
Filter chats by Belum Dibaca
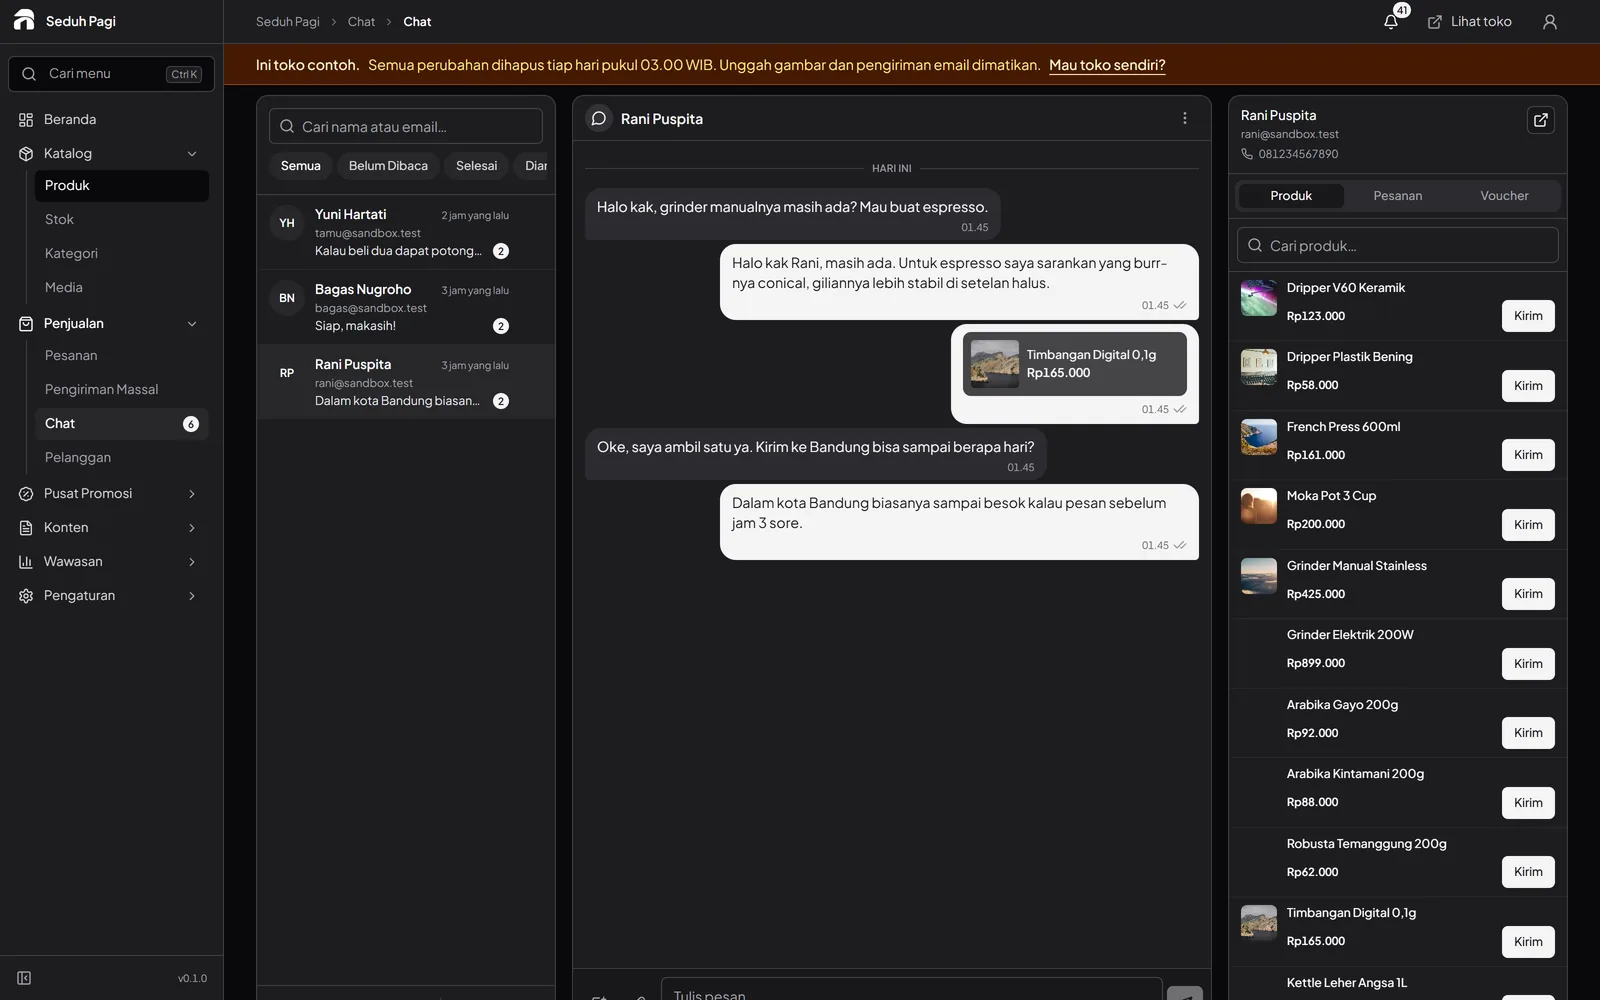click(388, 166)
